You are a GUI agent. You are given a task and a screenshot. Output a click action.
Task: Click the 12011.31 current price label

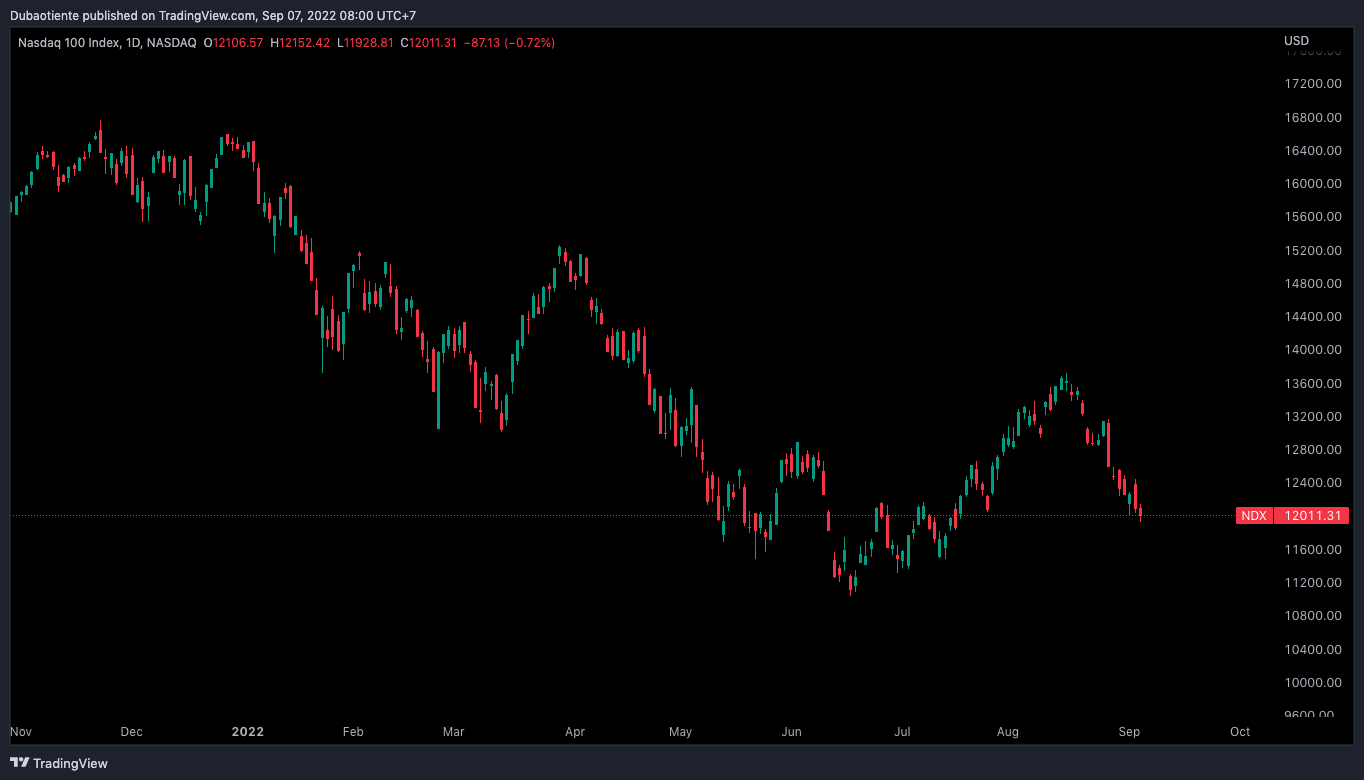tap(1312, 516)
